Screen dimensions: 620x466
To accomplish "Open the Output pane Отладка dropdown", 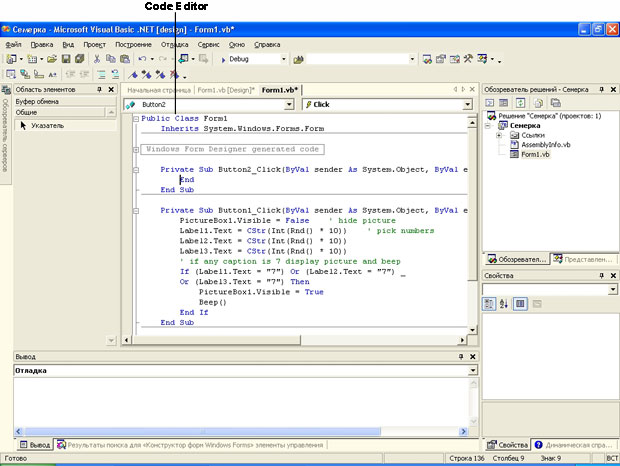I will pyautogui.click(x=473, y=371).
